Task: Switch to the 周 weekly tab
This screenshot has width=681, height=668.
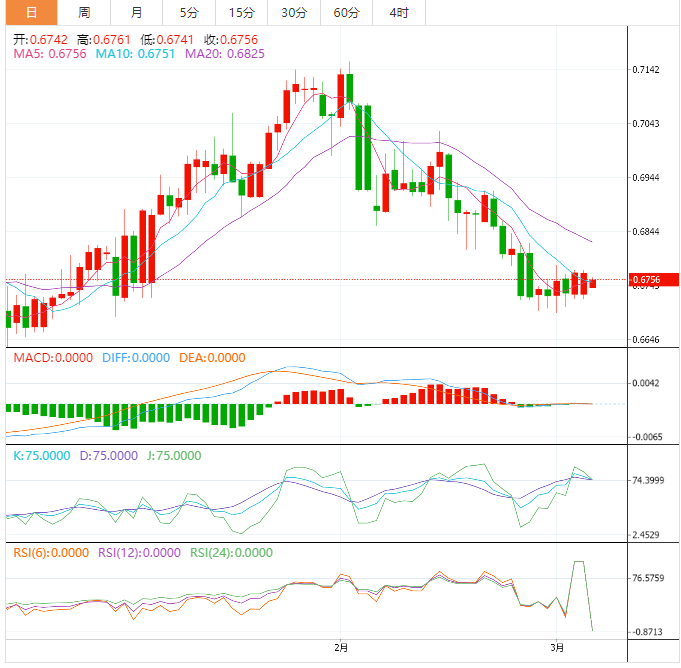Action: click(84, 12)
